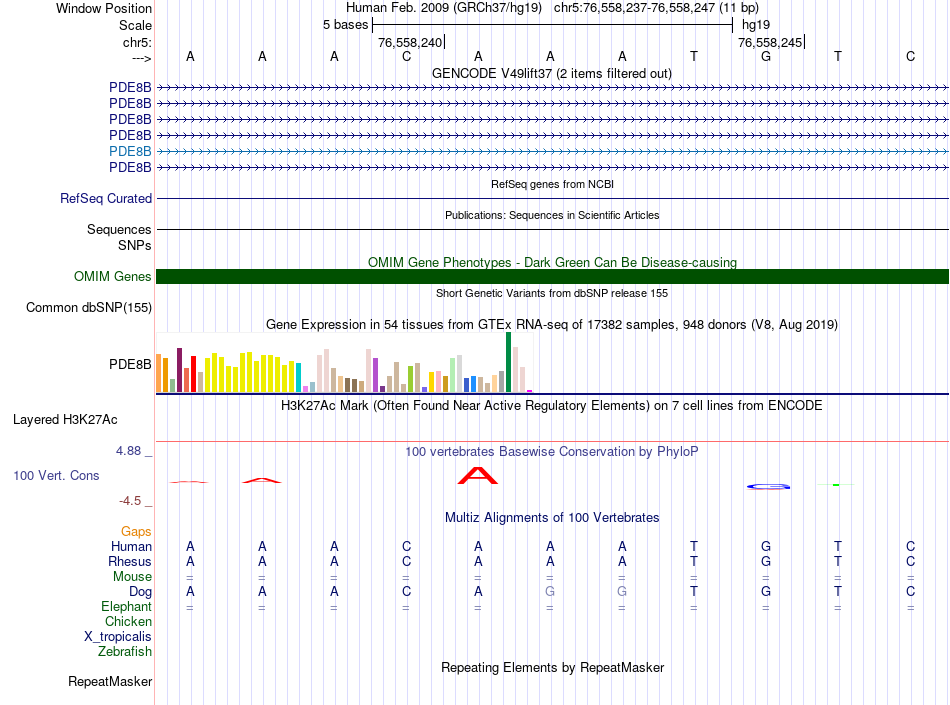The image size is (950, 705).
Task: Click the 100 Vert. Cons track label
Action: click(56, 475)
